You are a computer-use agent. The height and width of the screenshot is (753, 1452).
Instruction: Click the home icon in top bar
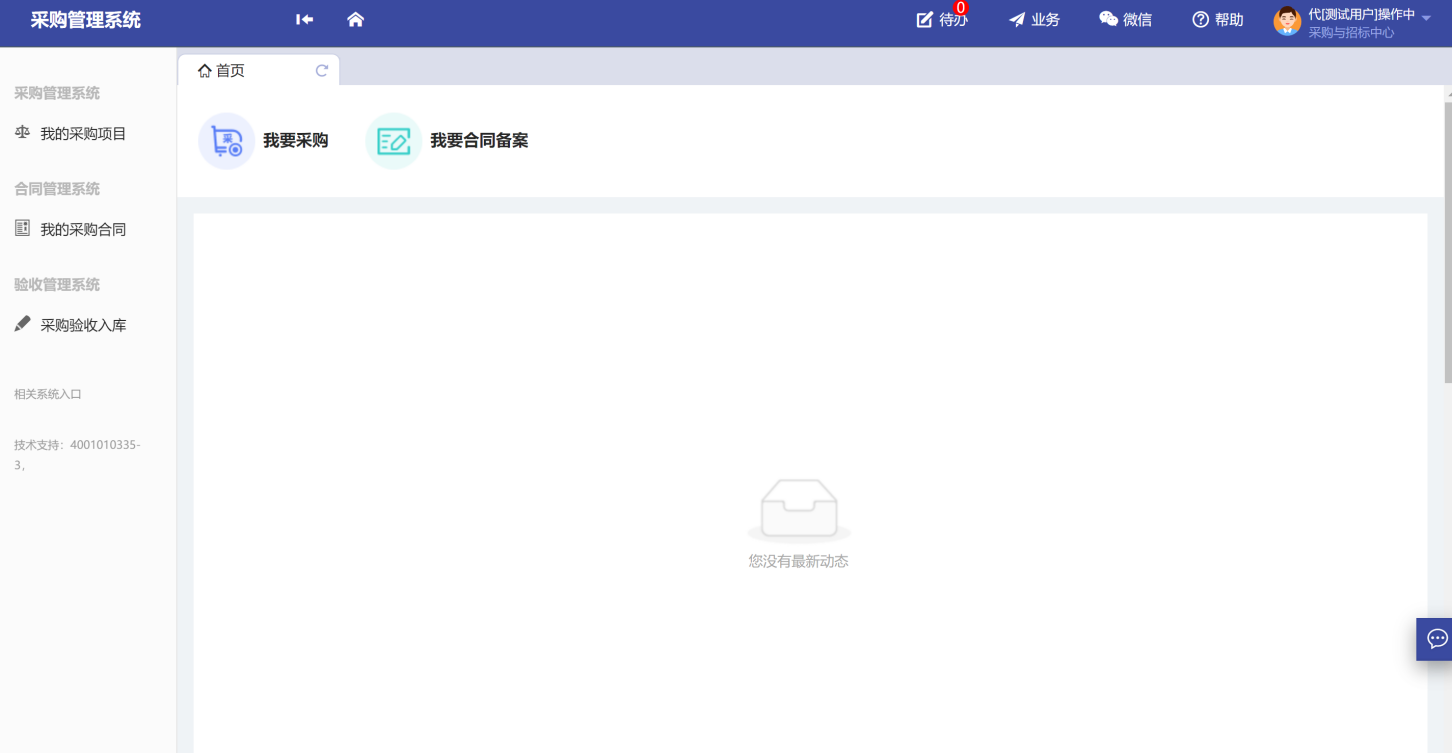tap(355, 20)
